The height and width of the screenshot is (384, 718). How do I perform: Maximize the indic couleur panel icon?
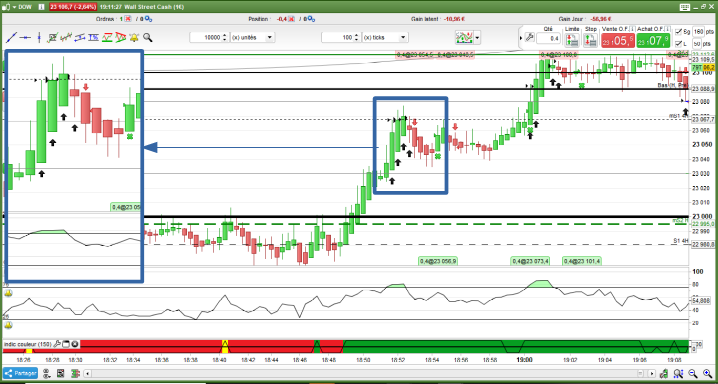[65, 344]
